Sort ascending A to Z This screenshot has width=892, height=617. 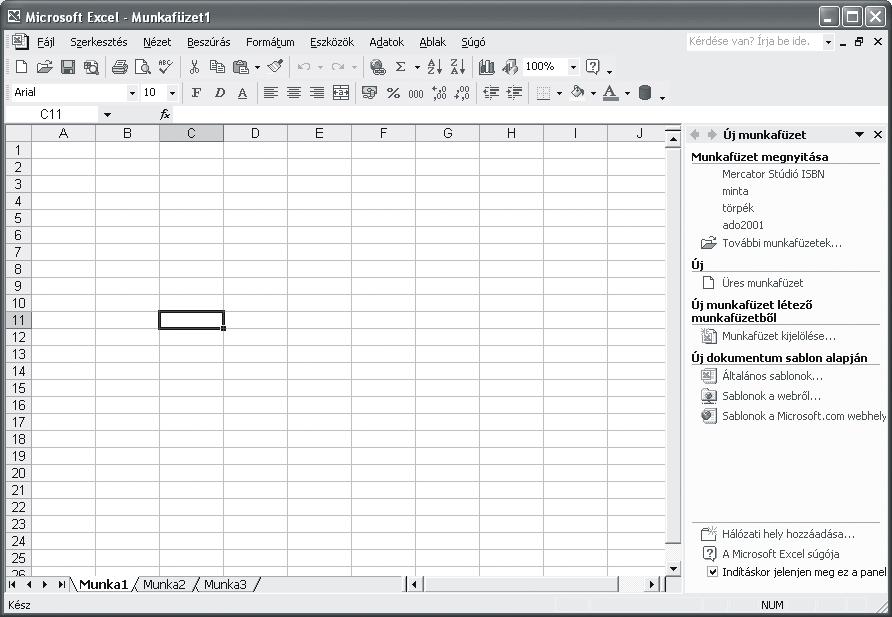click(435, 67)
